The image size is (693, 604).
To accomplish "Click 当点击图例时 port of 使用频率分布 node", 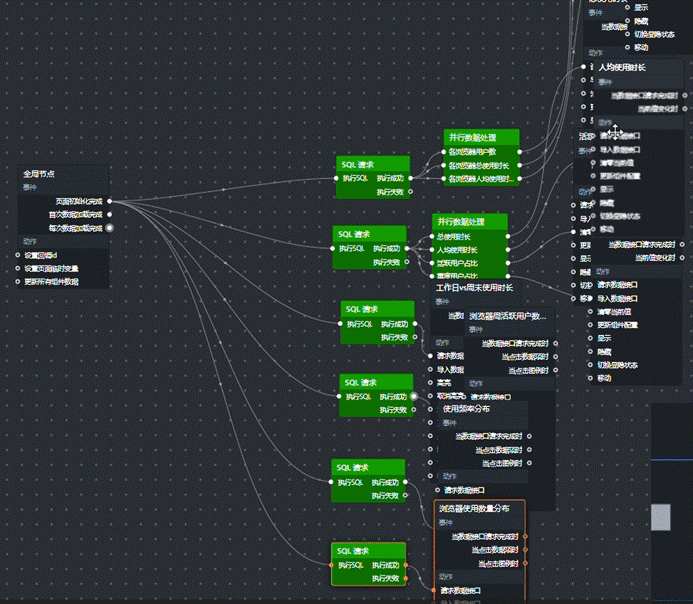I will (x=529, y=463).
